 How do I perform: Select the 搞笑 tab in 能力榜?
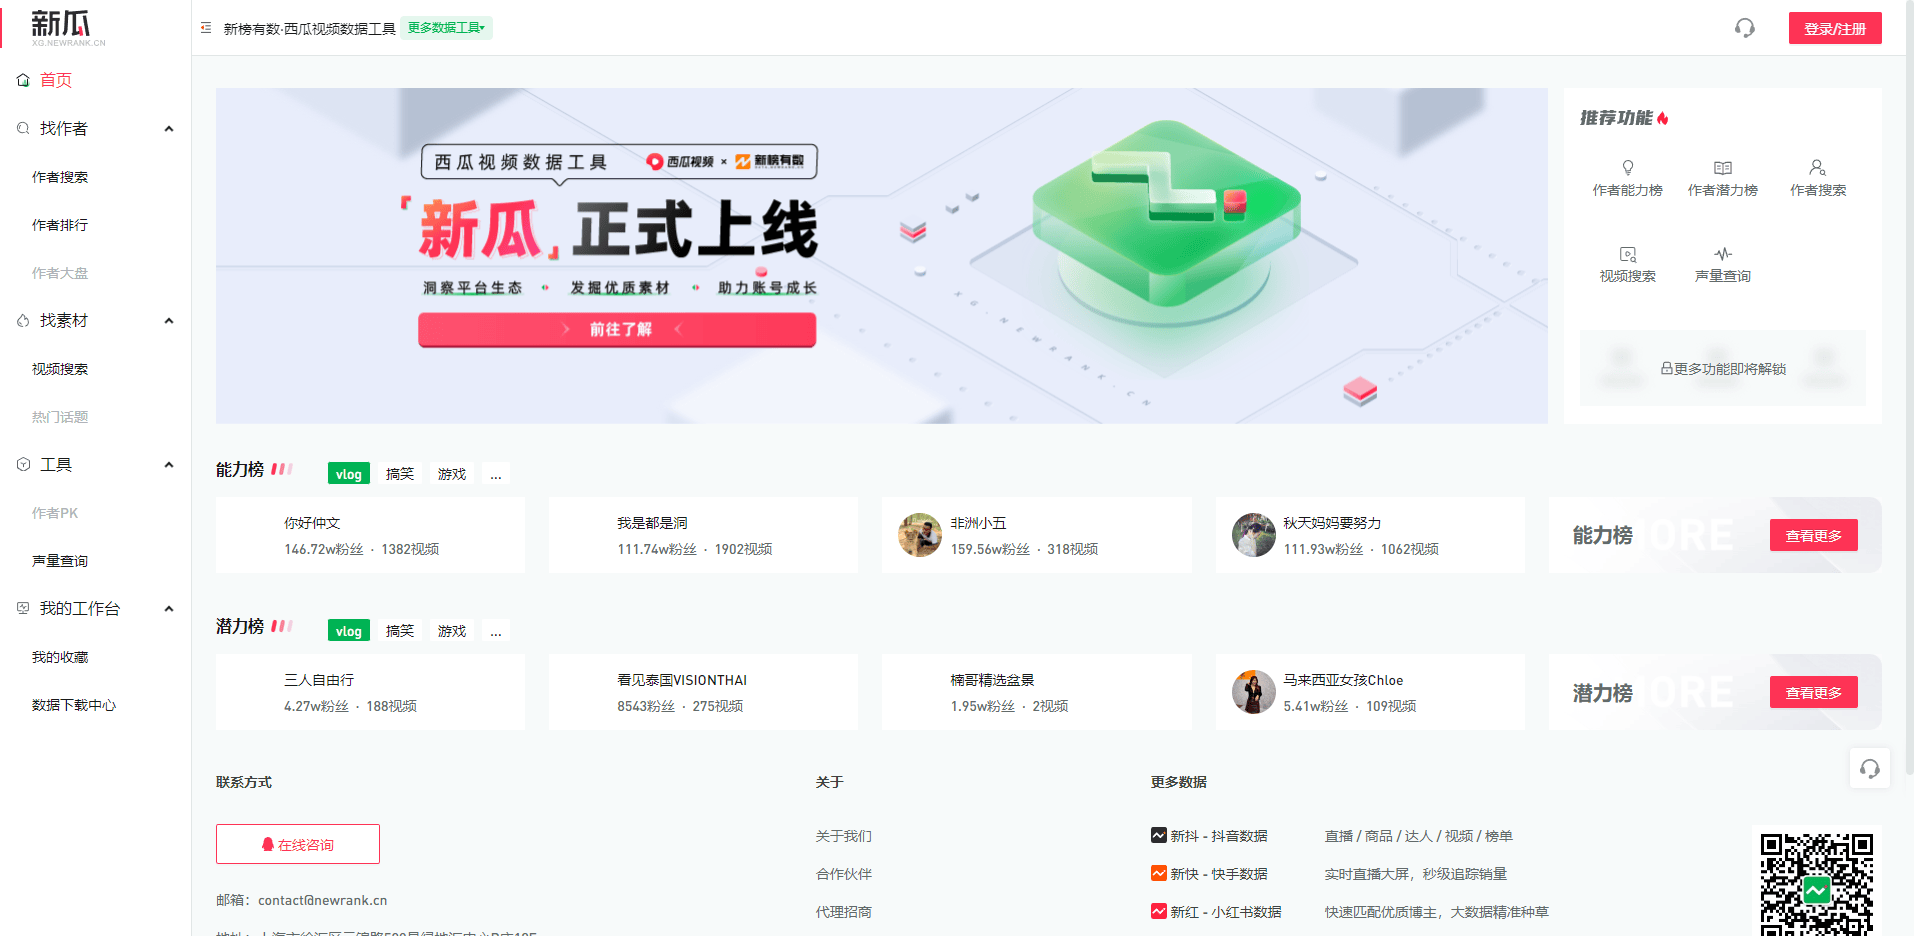(x=400, y=474)
